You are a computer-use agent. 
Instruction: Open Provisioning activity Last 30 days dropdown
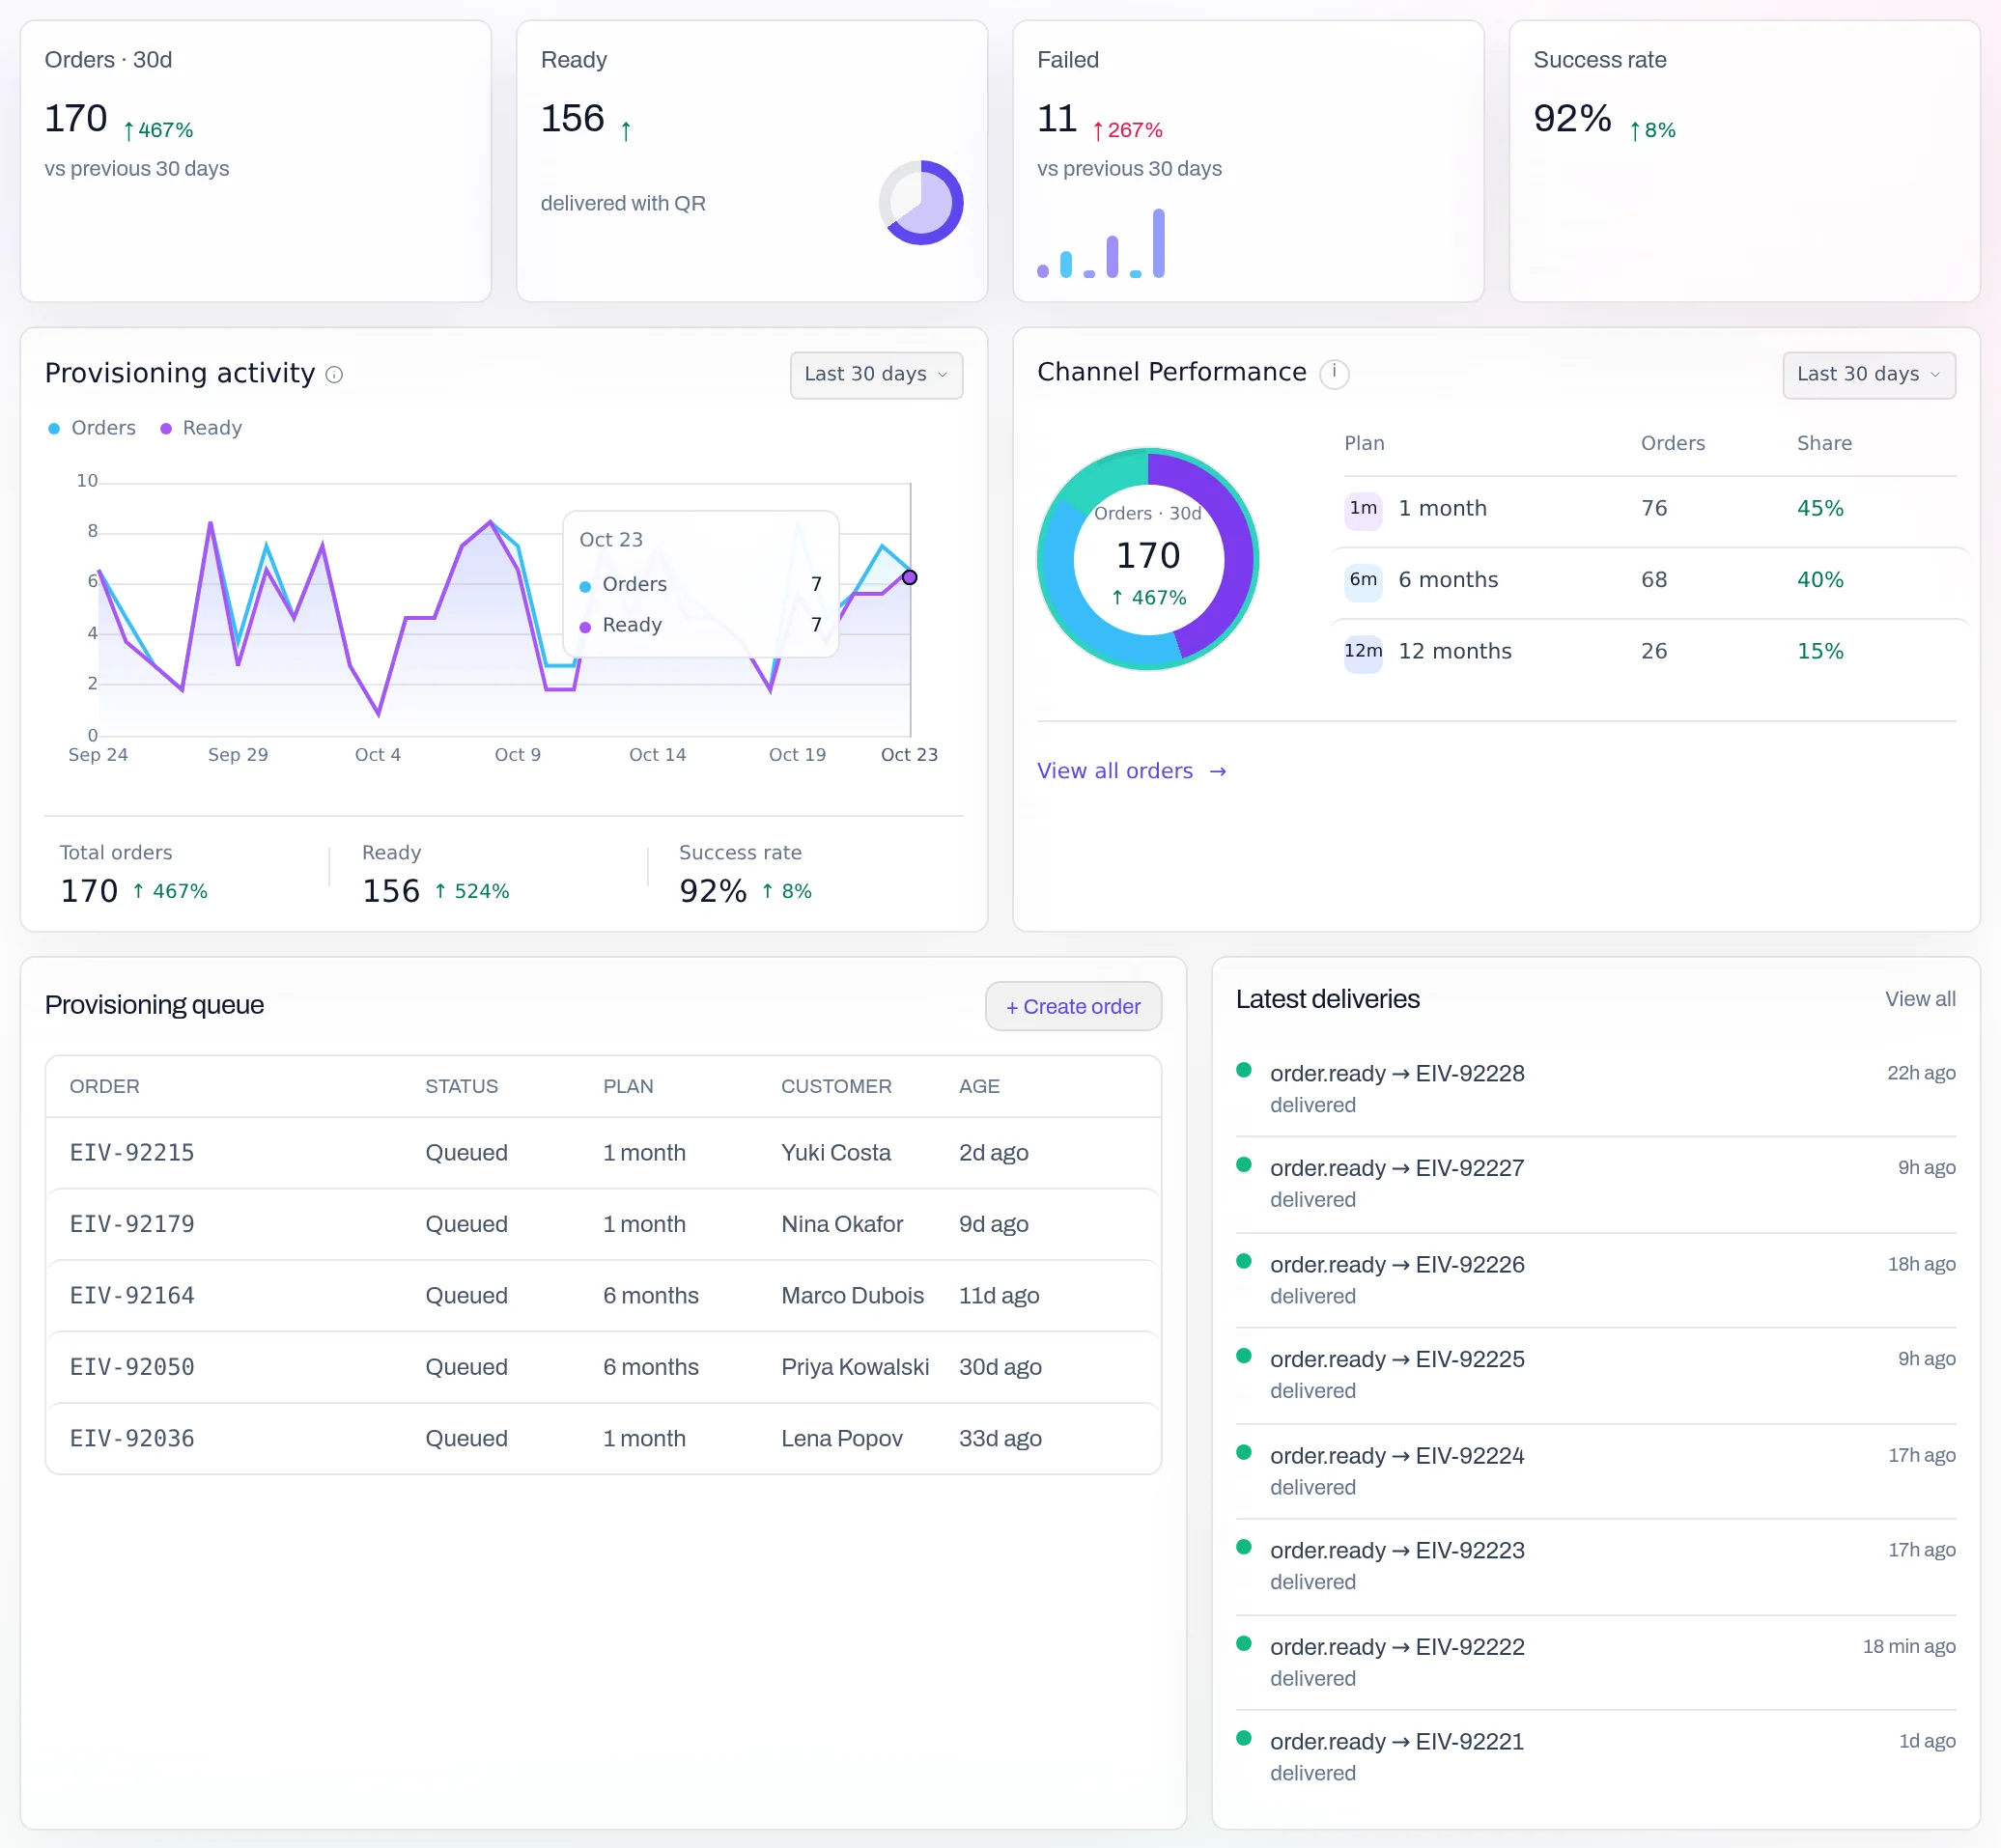click(876, 375)
